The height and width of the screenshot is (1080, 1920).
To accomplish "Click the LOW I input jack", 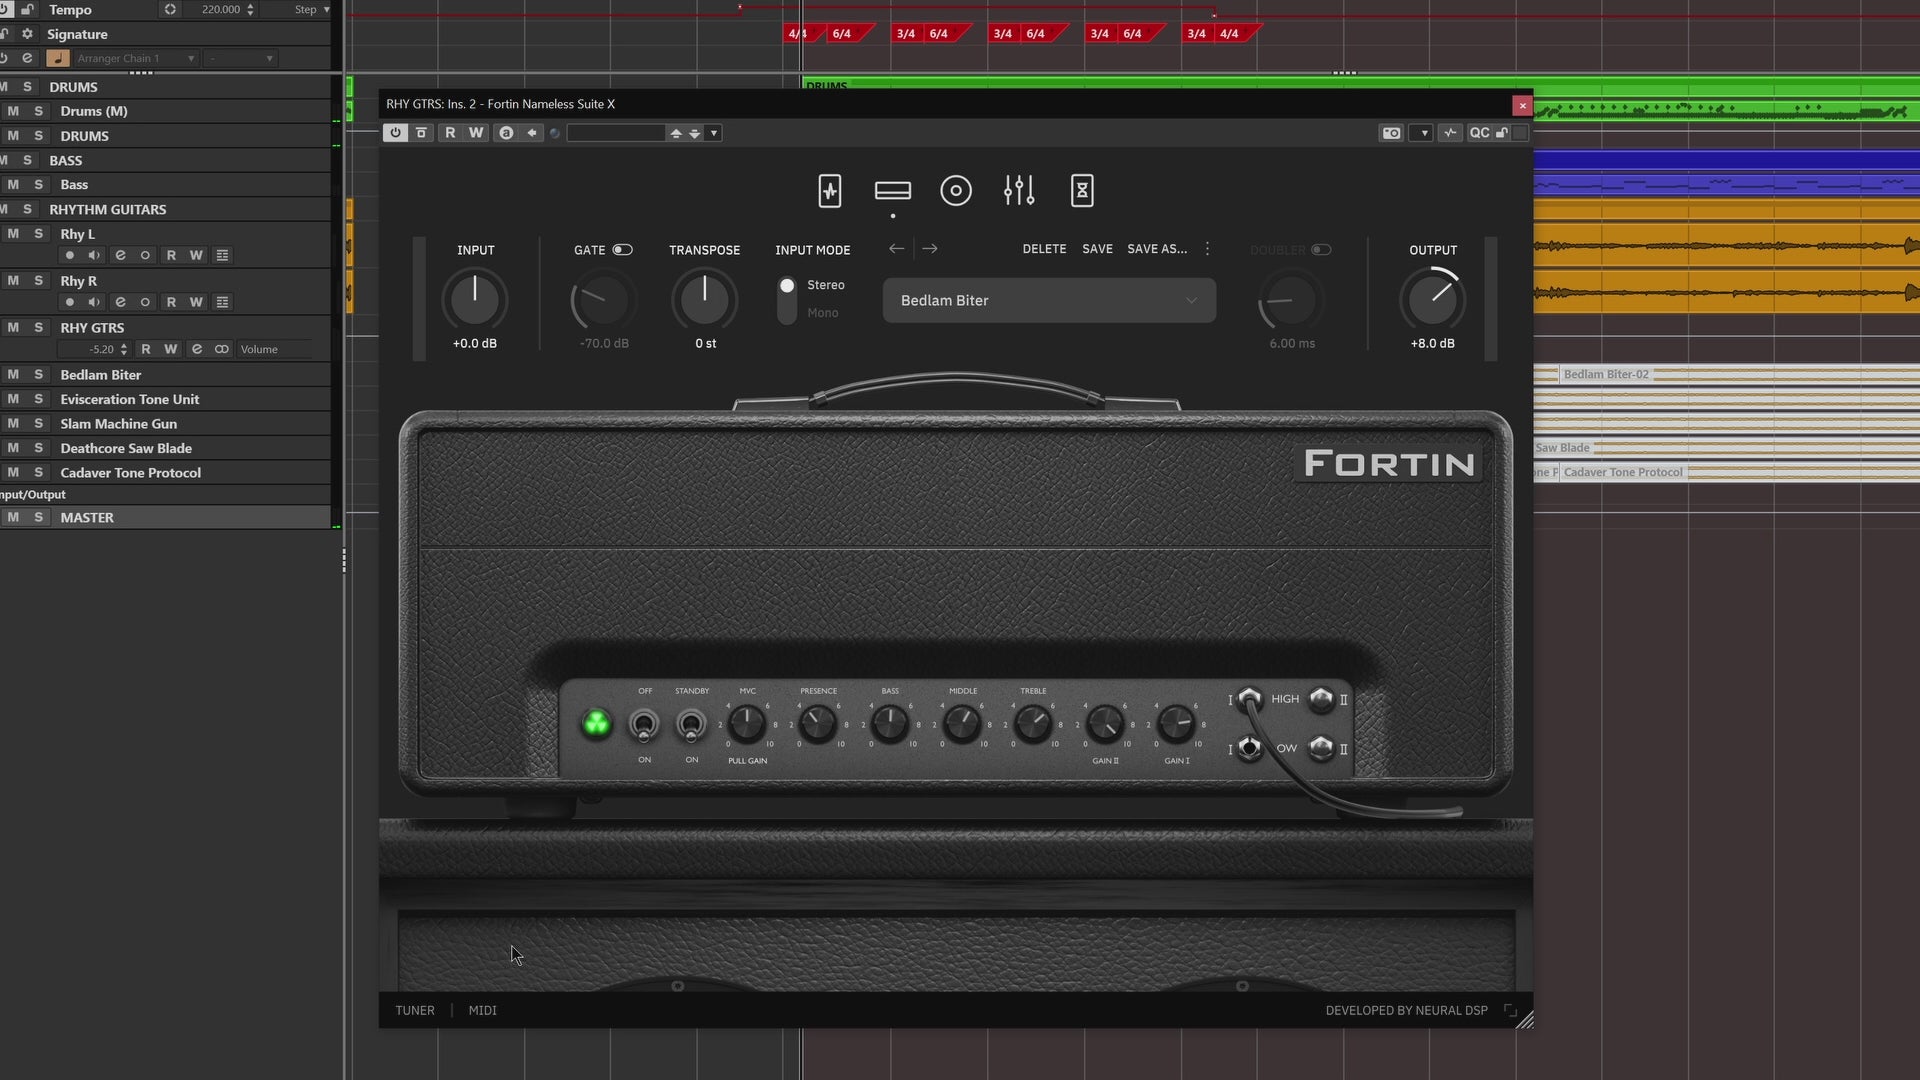I will point(1249,748).
